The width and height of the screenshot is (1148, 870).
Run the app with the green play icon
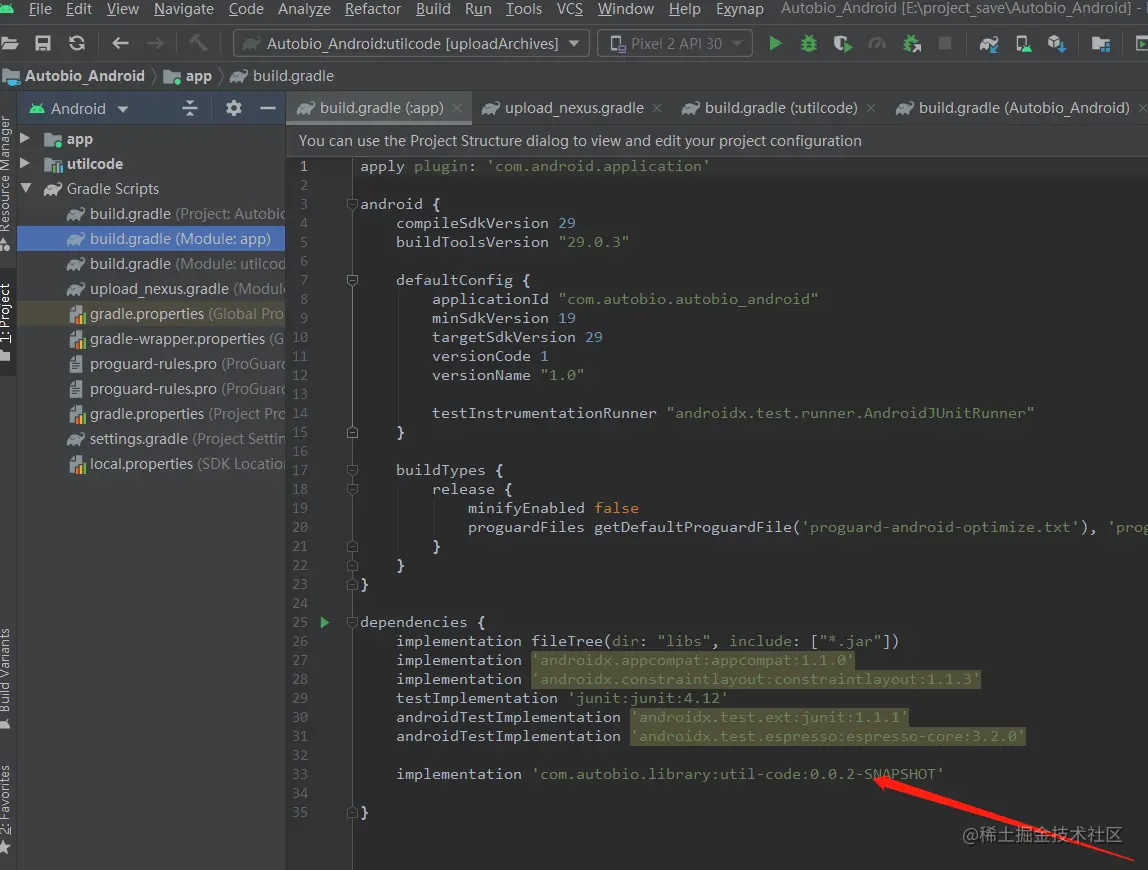775,44
